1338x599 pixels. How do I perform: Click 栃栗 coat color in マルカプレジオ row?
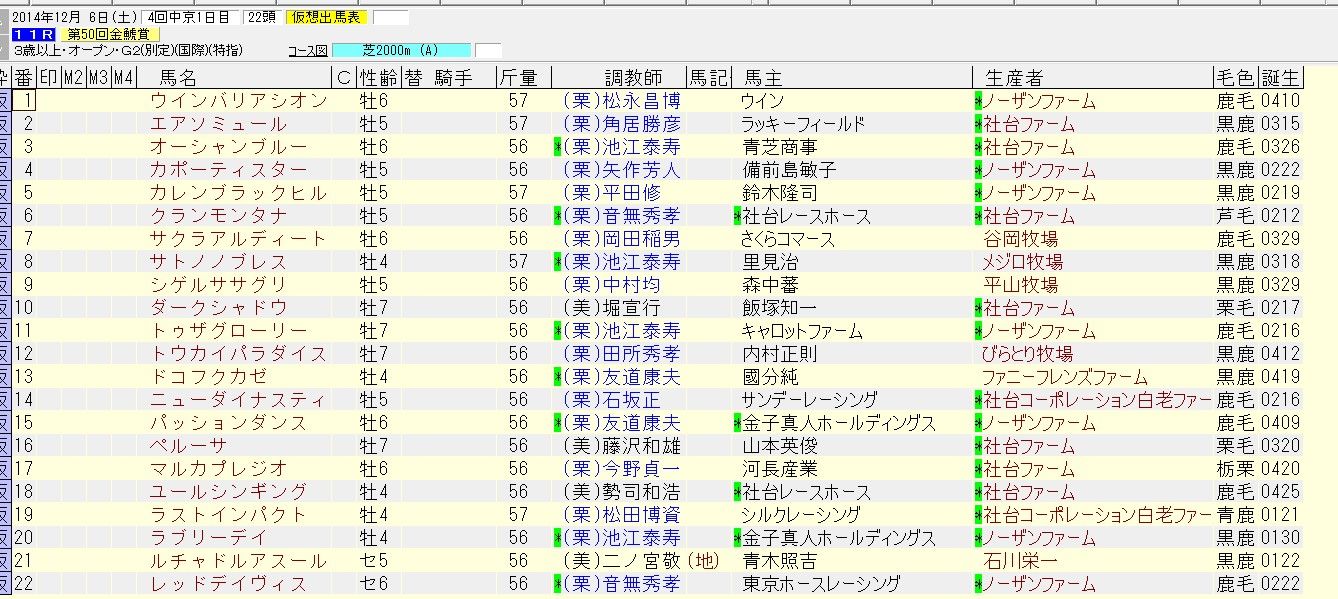pos(1235,469)
